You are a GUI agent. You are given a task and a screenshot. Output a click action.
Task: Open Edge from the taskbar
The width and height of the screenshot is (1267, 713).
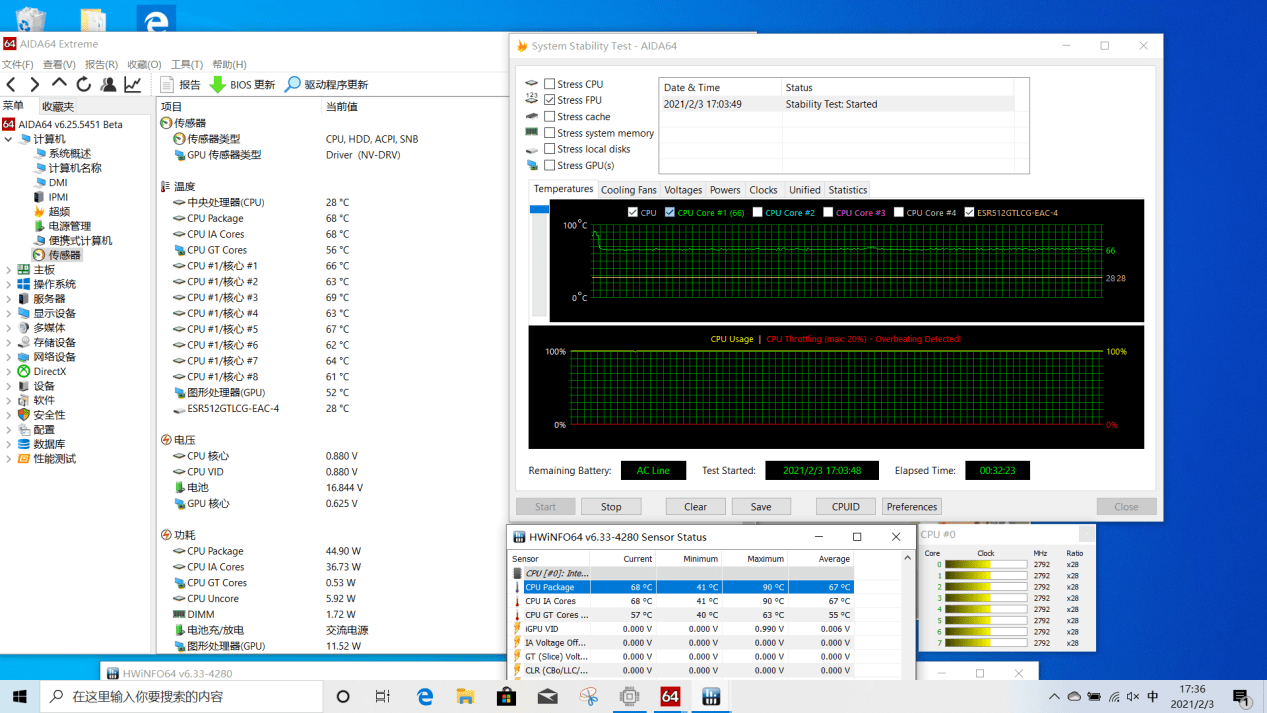pyautogui.click(x=425, y=696)
